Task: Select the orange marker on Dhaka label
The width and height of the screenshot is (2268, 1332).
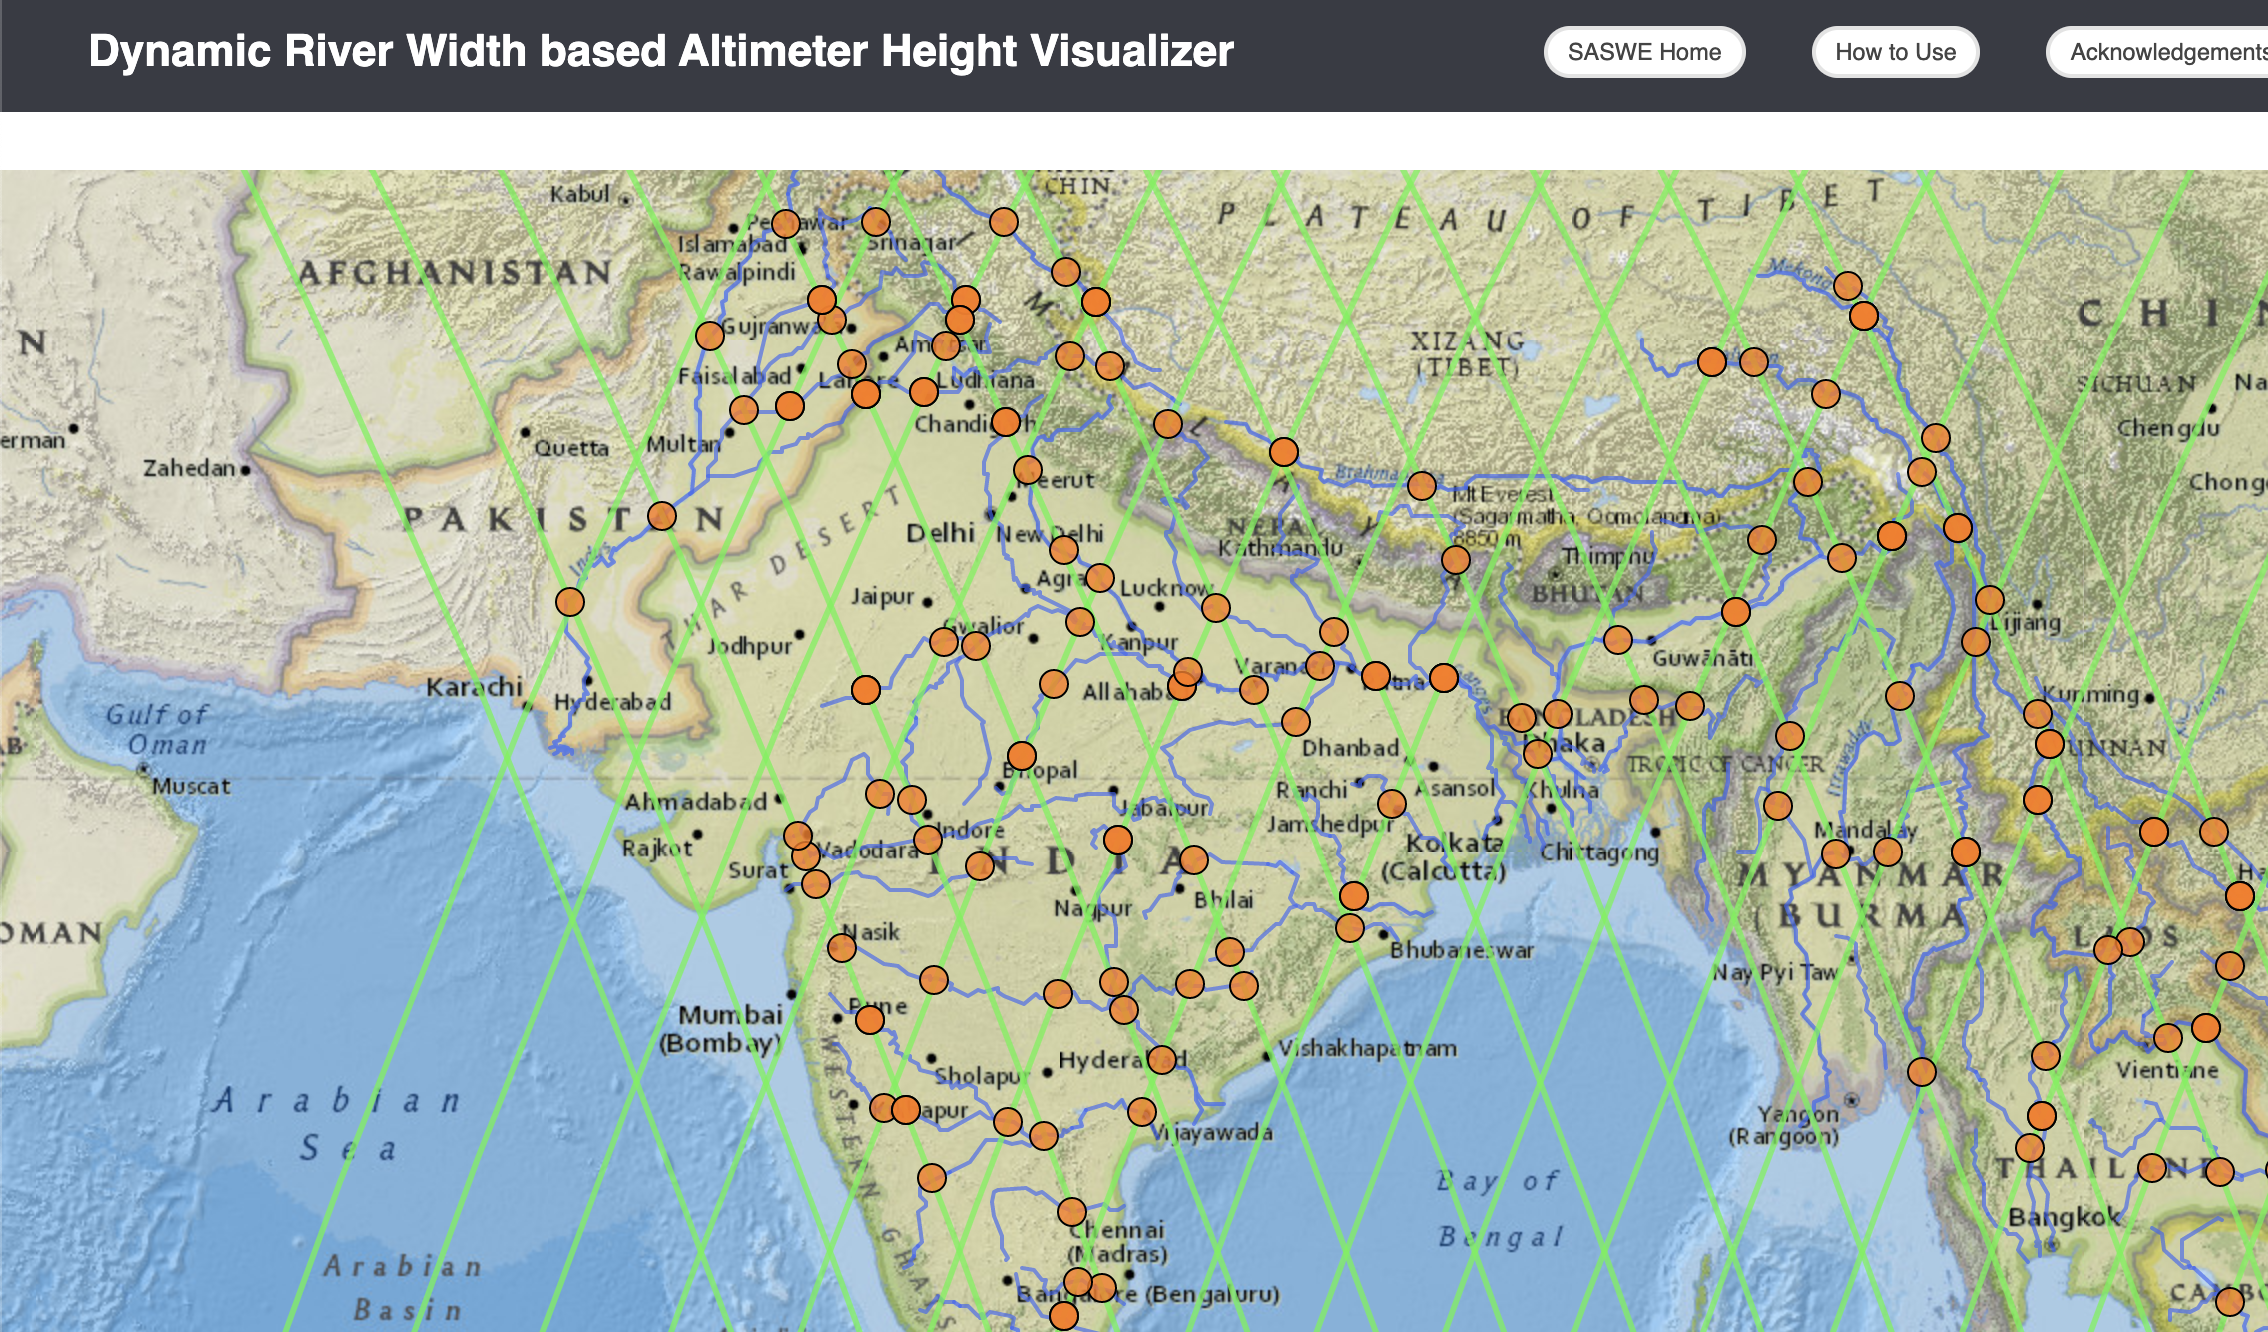Action: click(x=1538, y=753)
